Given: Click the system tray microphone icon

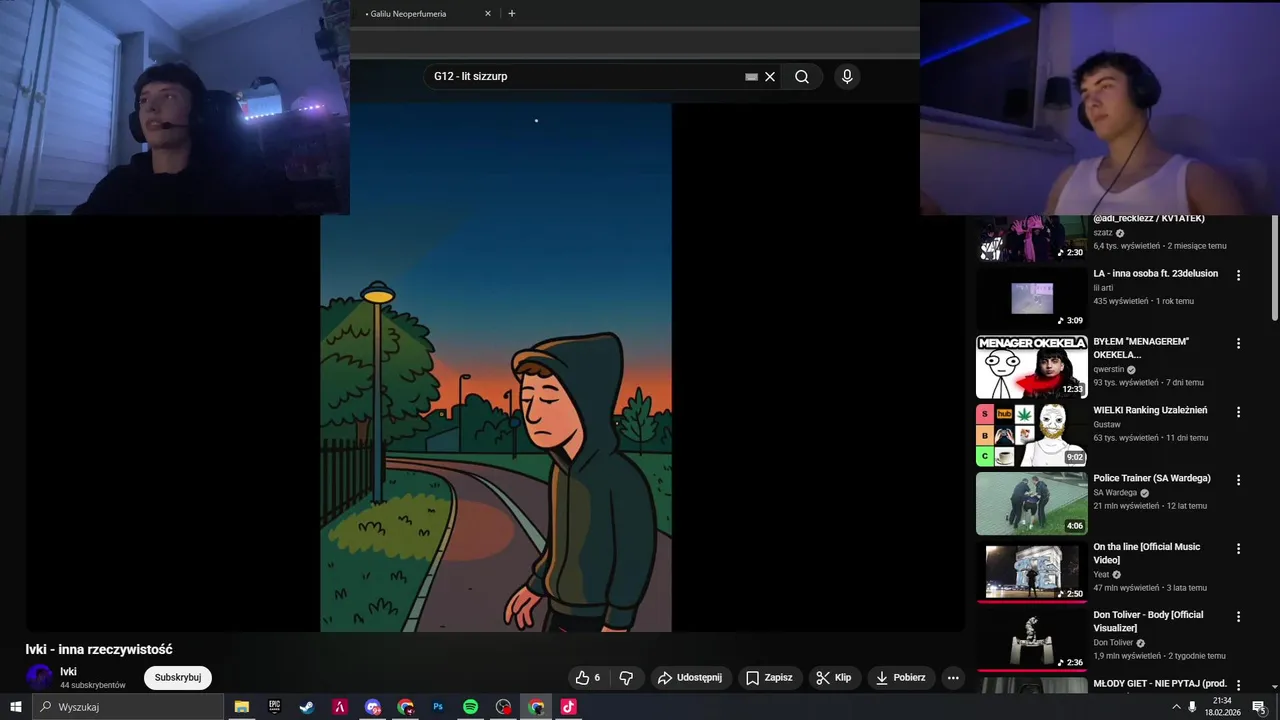Looking at the screenshot, I should tap(1192, 707).
